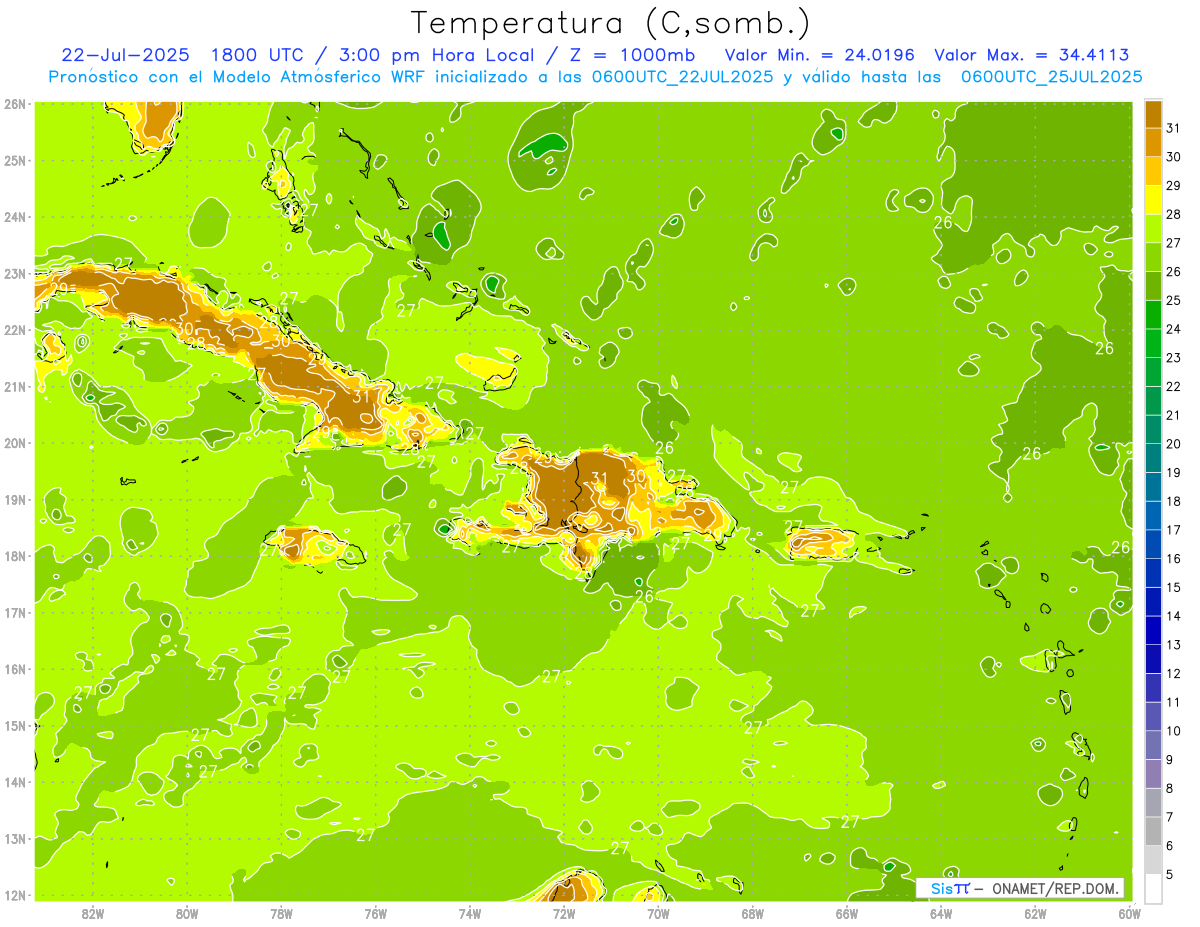
Task: Click the "25N" latitude axis label
Action: coord(14,160)
